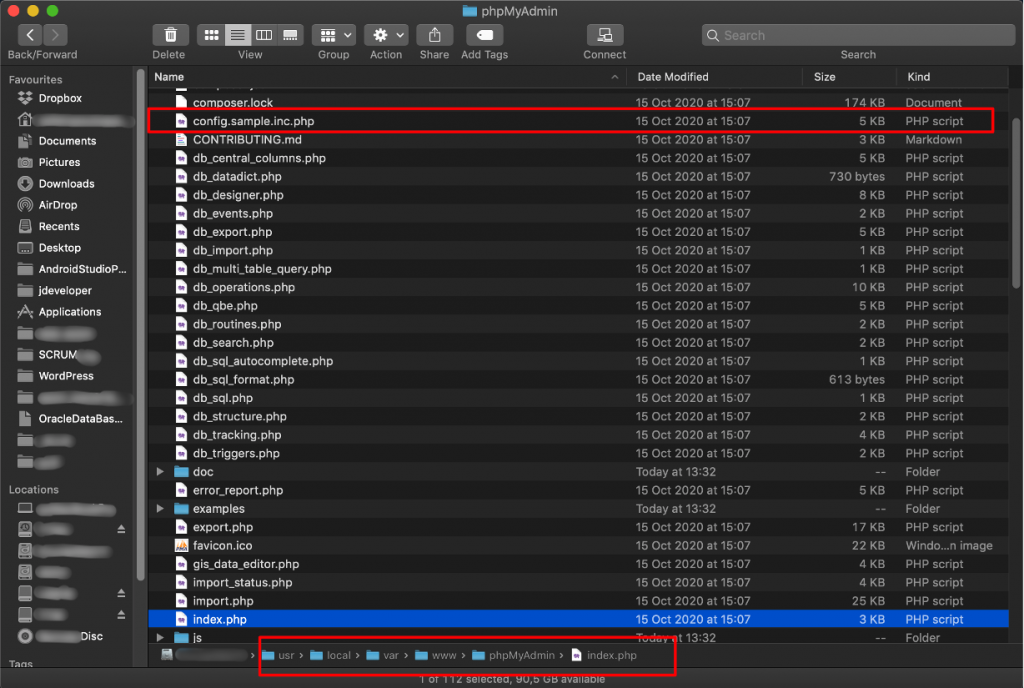Viewport: 1024px width, 688px height.
Task: Select export.php file
Action: pyautogui.click(x=579, y=527)
